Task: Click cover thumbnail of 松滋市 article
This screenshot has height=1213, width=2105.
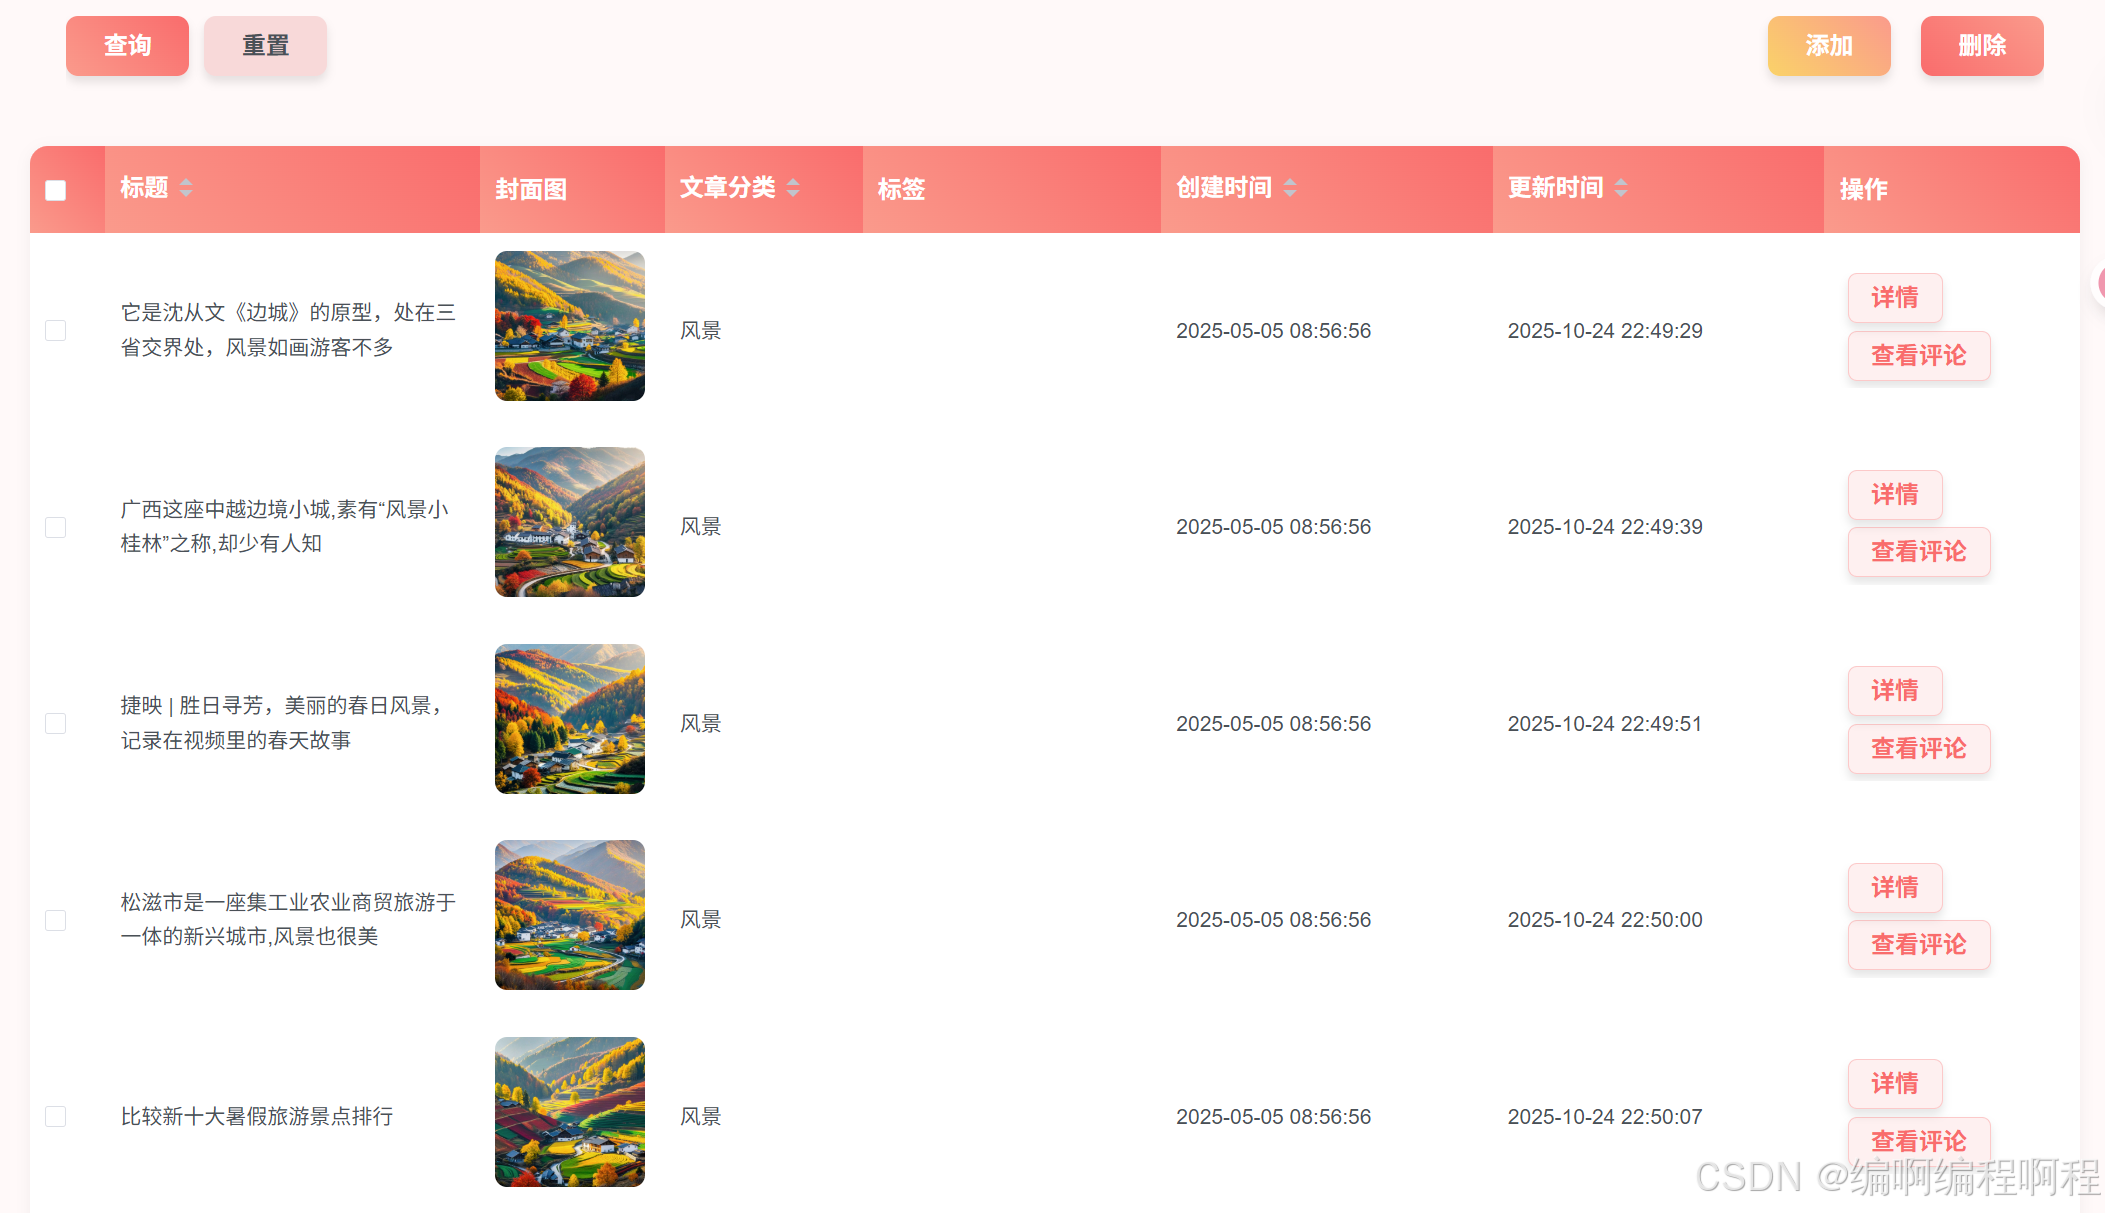Action: (x=570, y=915)
